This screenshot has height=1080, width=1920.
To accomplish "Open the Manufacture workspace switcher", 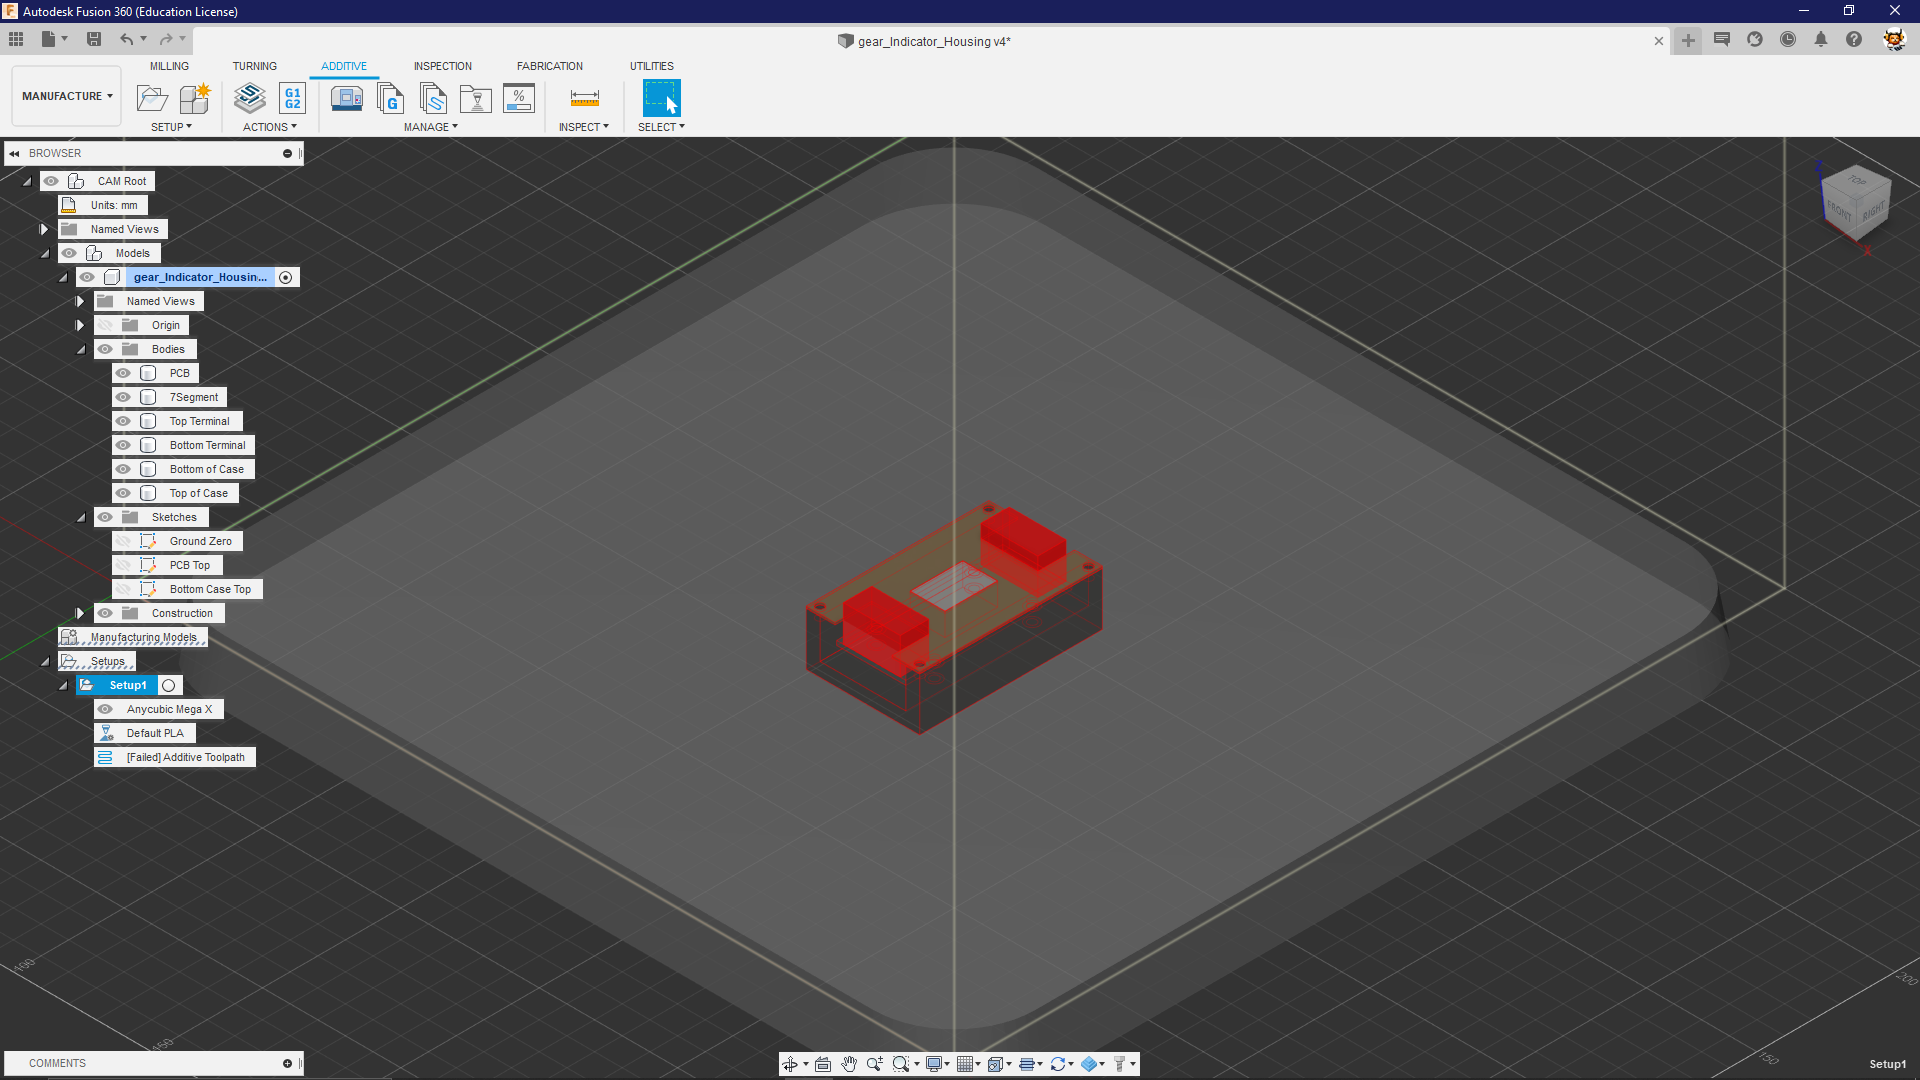I will pos(65,95).
